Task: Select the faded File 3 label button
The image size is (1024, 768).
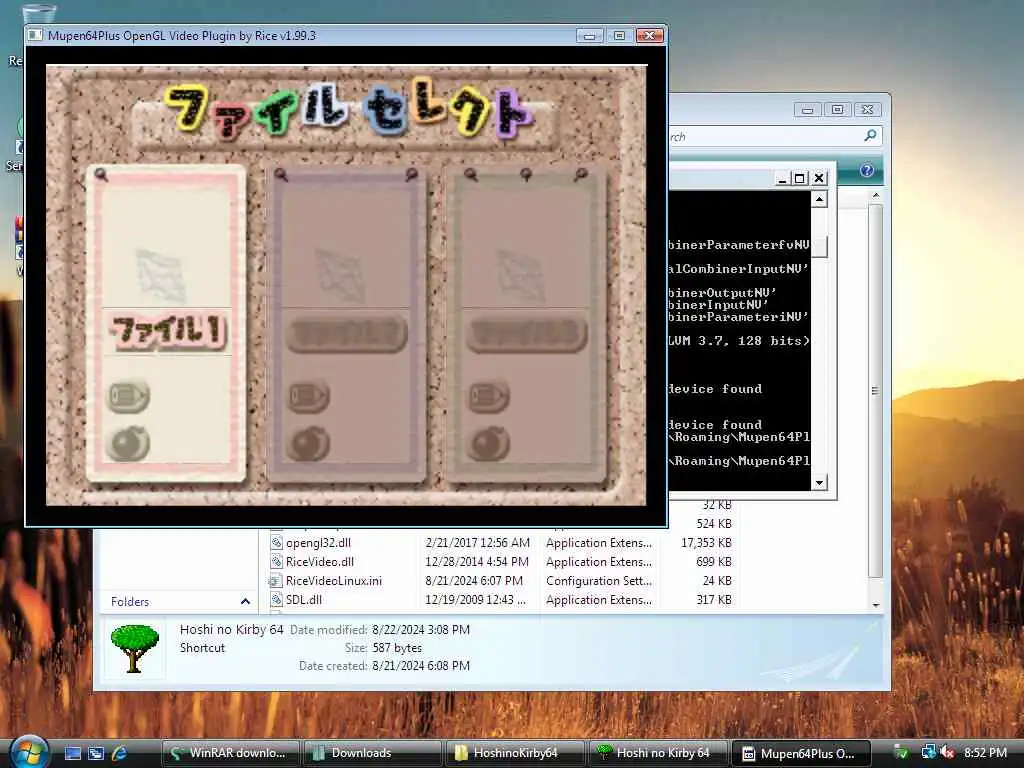Action: (526, 334)
